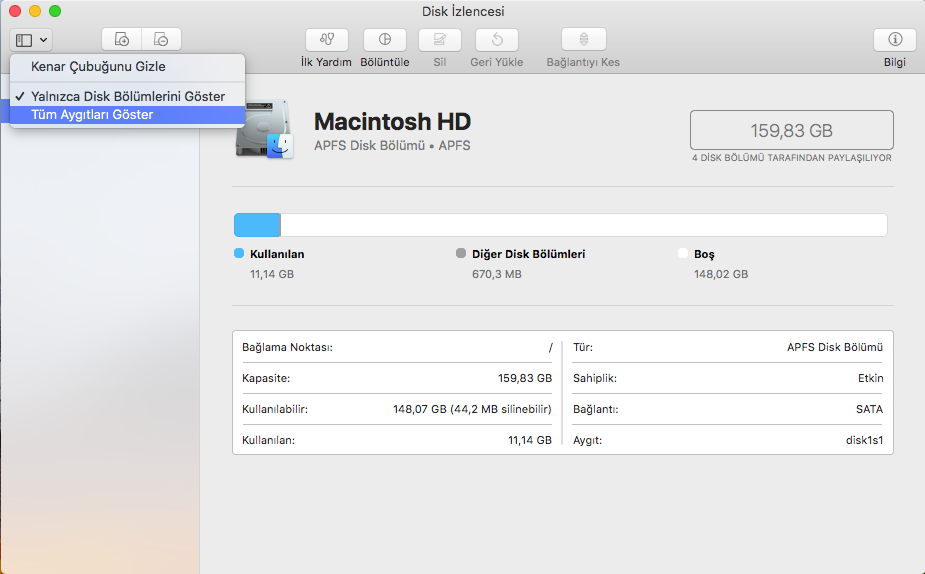Click the add volume toolbar icon
The image size is (925, 574).
[x=122, y=40]
